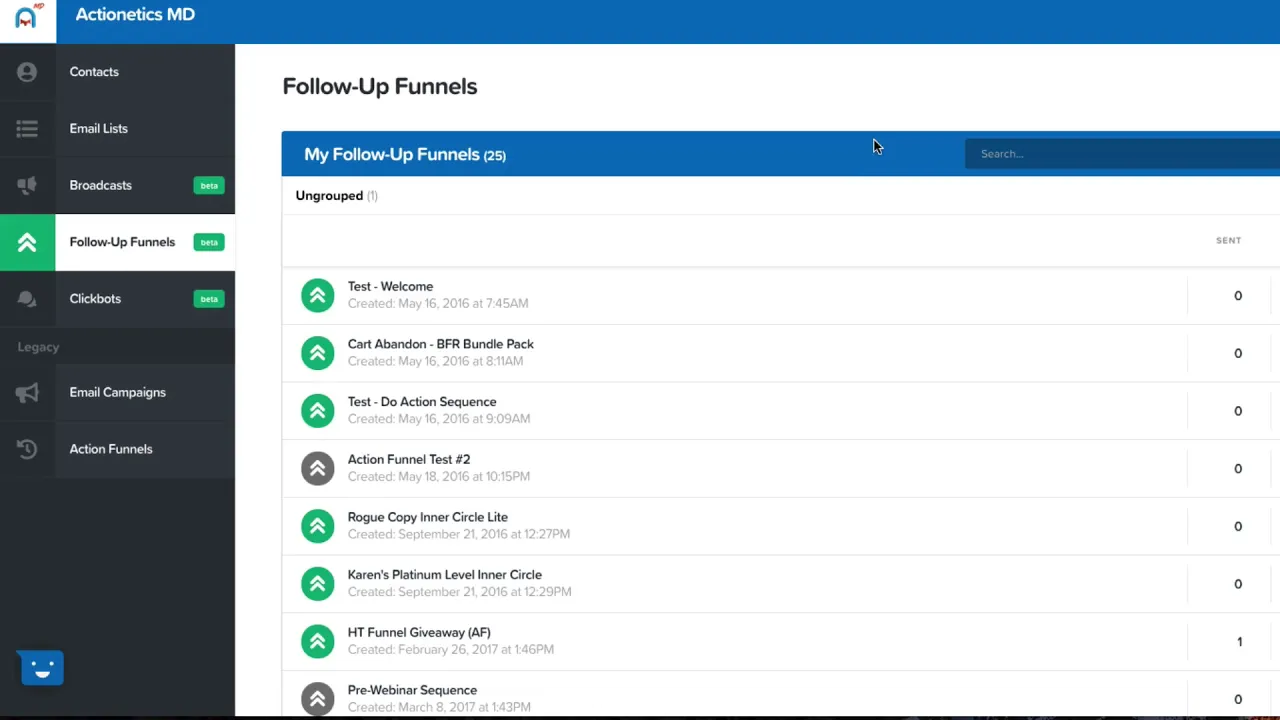The width and height of the screenshot is (1280, 720).
Task: Open Test - Do Action Sequence funnel
Action: (x=422, y=402)
